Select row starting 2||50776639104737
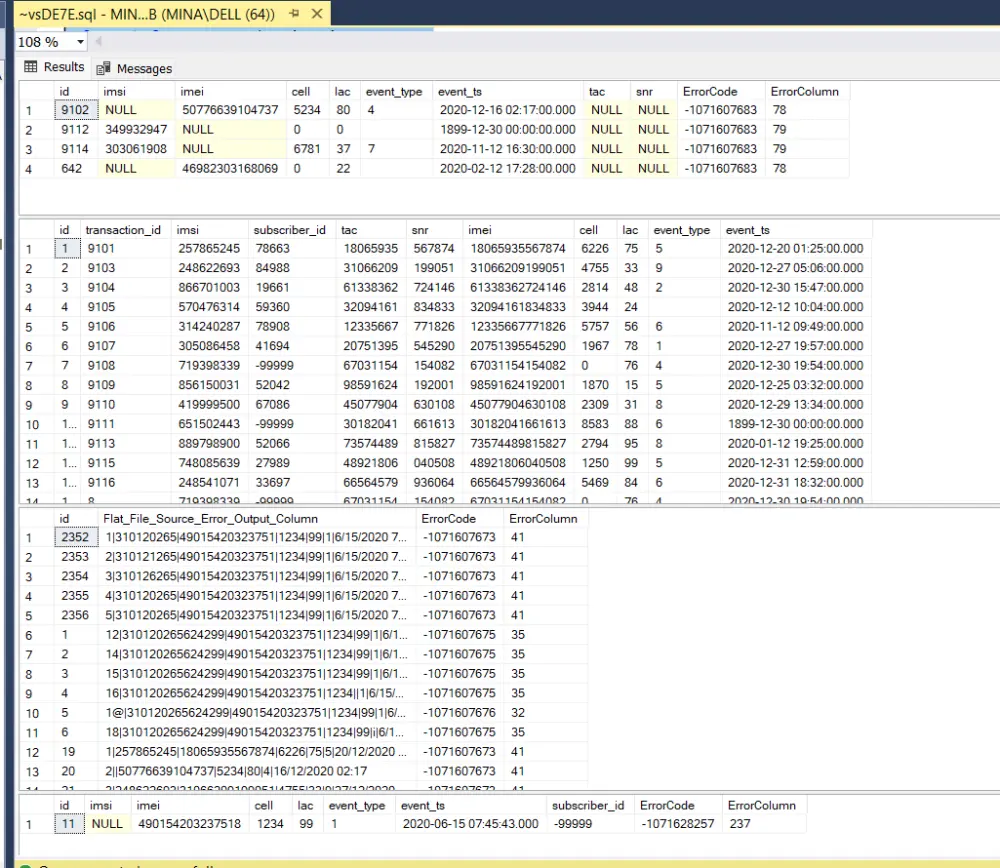Viewport: 1000px width, 868px height. click(256, 771)
